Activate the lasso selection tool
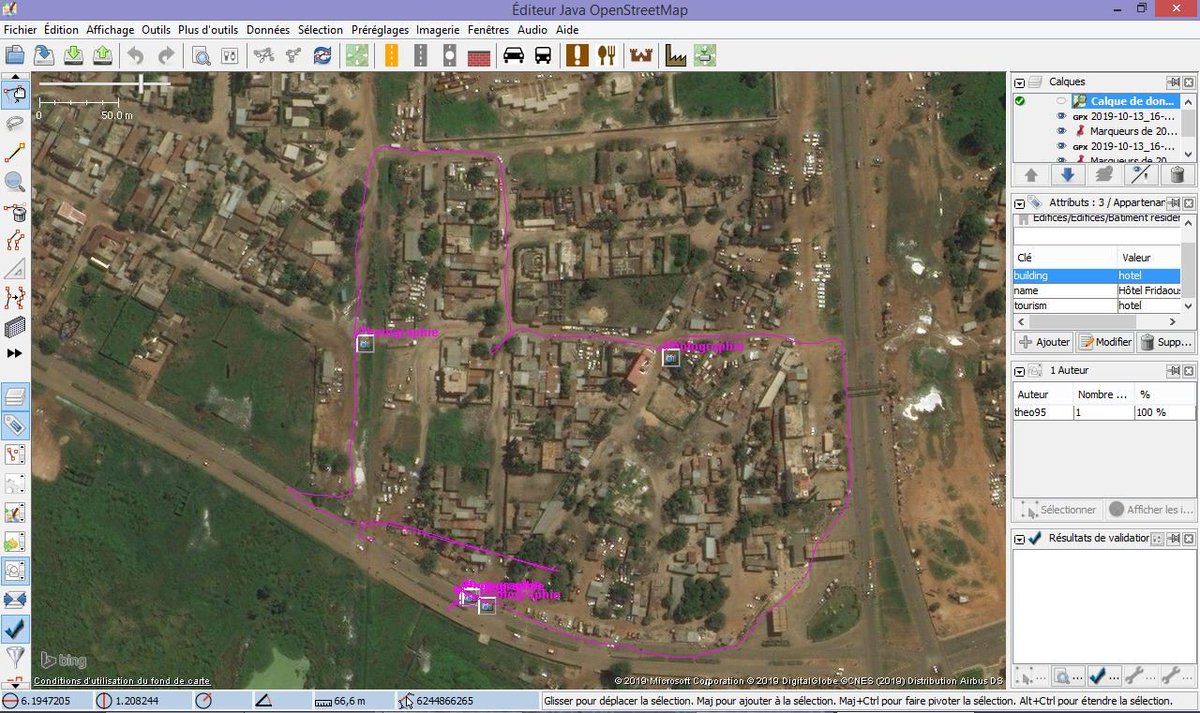 coord(16,123)
